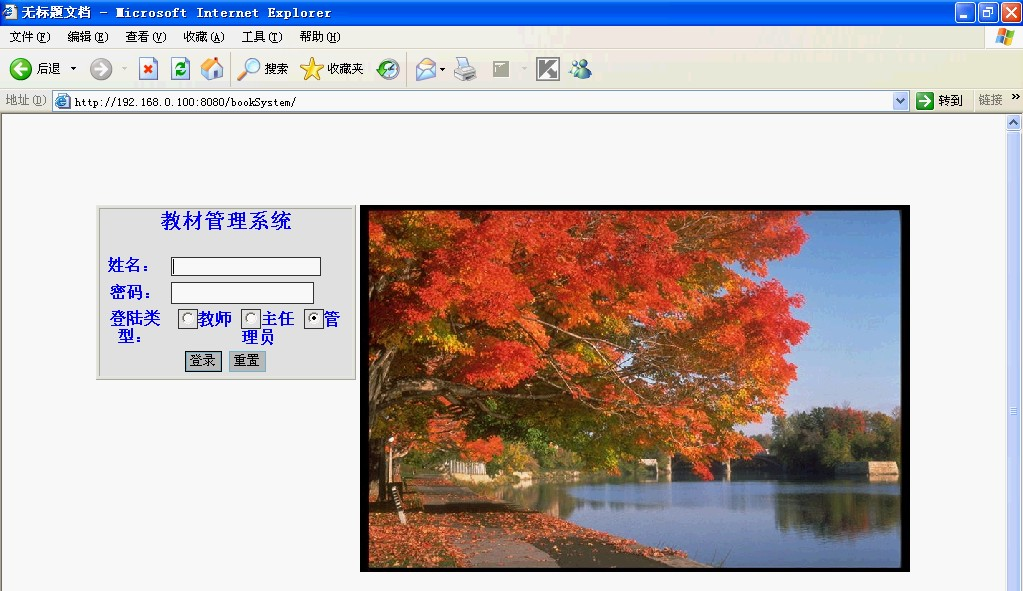Open the Messenger people icon

[x=580, y=69]
